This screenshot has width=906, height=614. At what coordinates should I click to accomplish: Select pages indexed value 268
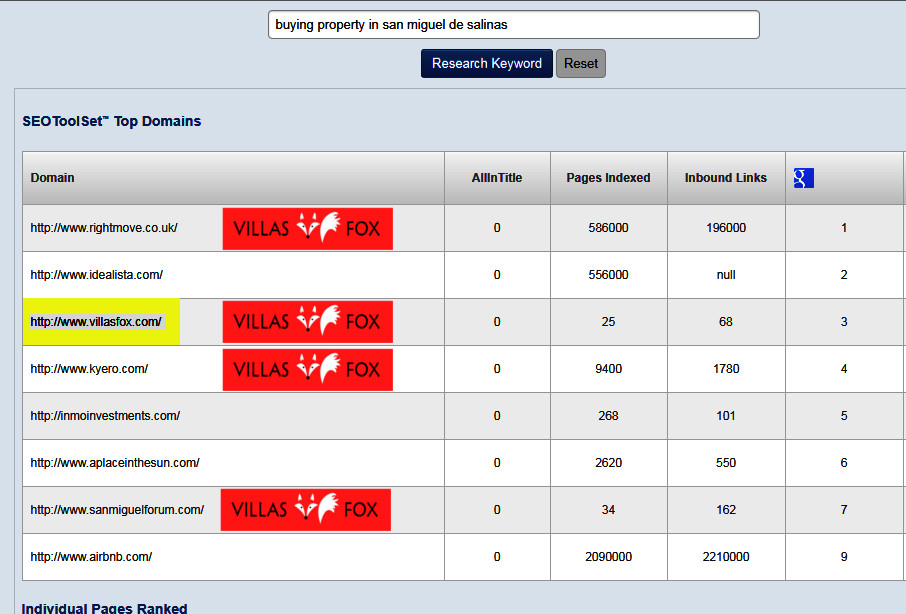click(608, 416)
